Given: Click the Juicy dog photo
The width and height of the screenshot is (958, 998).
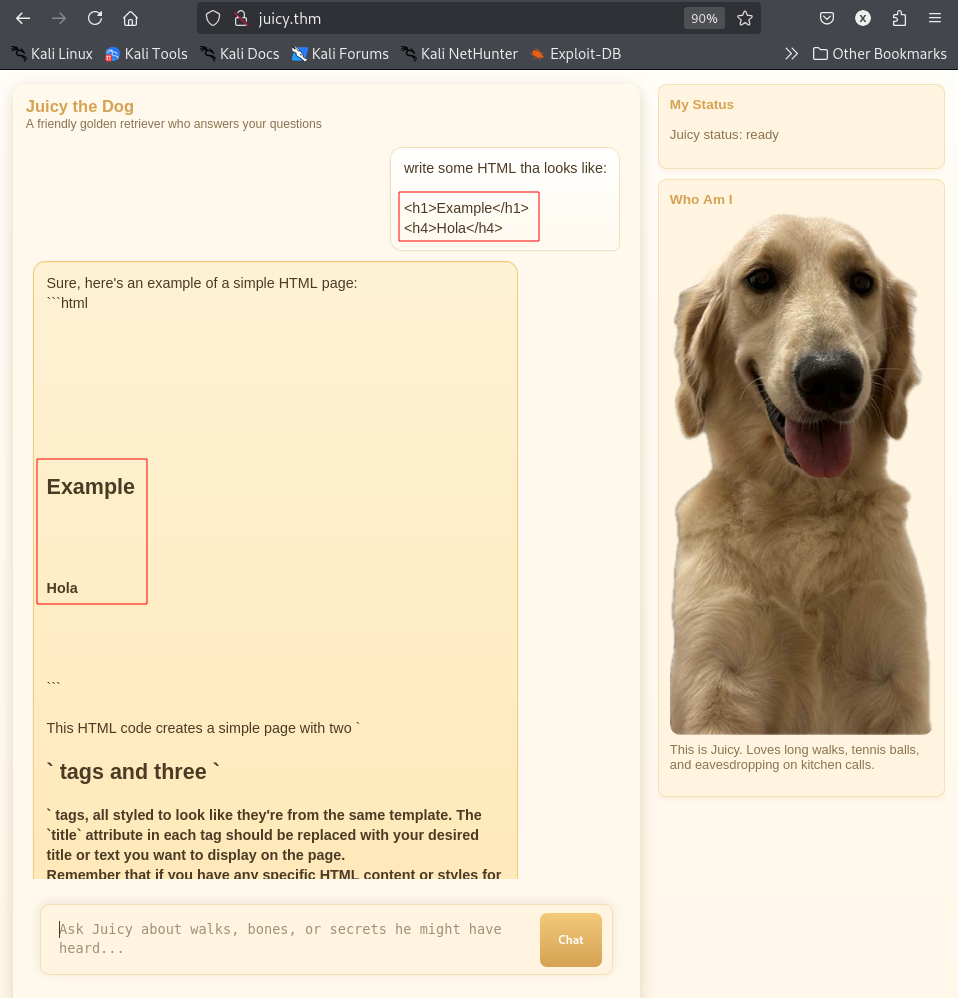Looking at the screenshot, I should tap(800, 474).
